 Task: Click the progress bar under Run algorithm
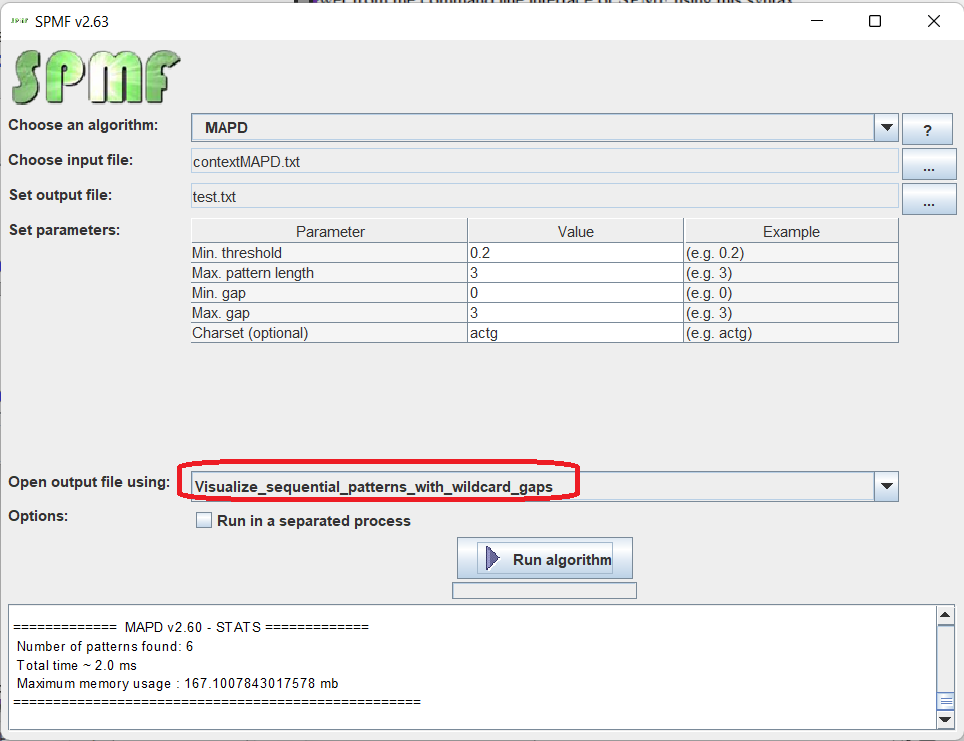pos(544,591)
